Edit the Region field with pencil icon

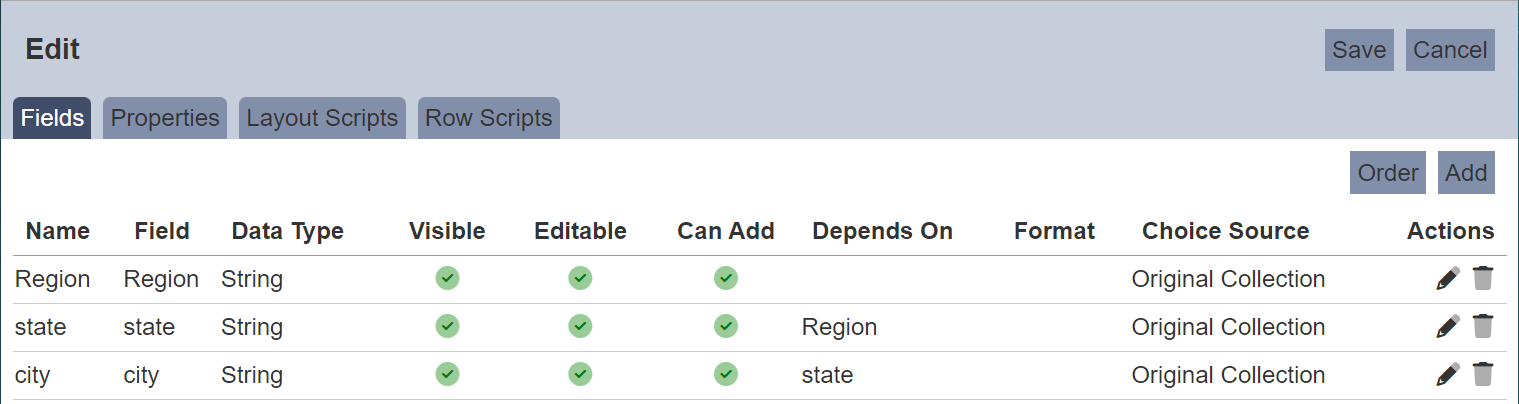click(x=1448, y=279)
